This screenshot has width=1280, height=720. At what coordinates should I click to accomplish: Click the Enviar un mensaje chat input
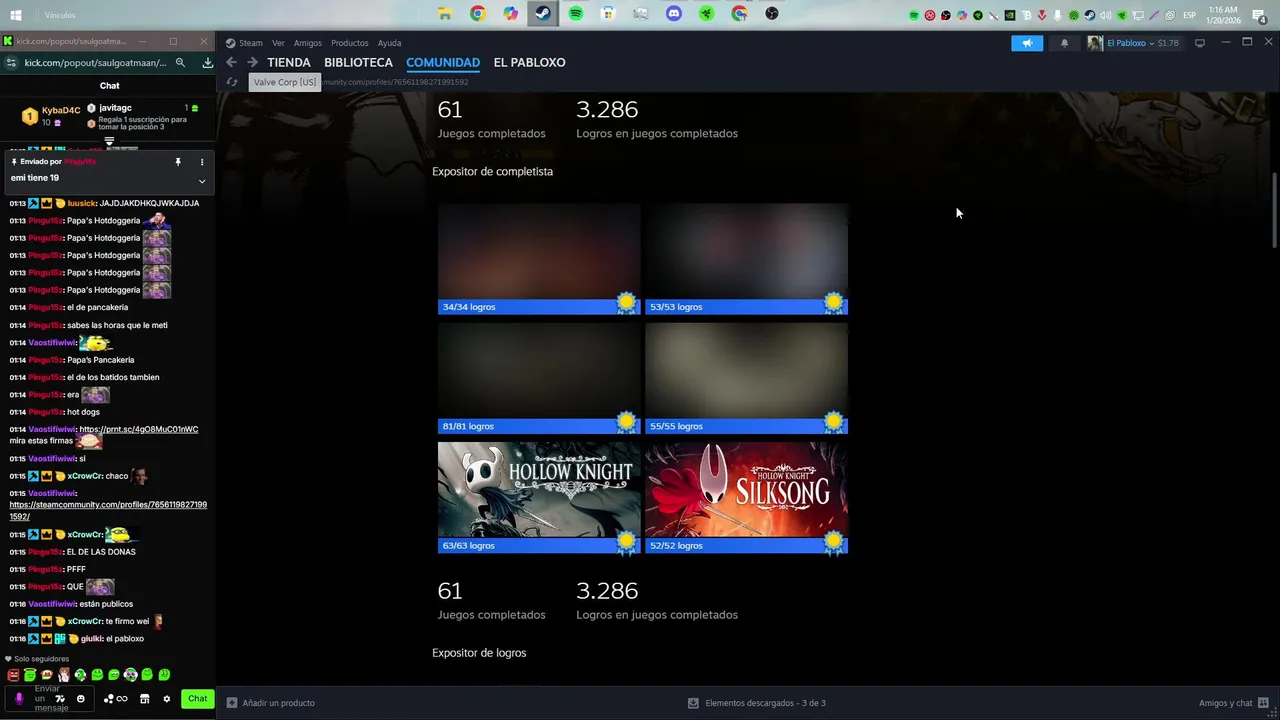pyautogui.click(x=48, y=698)
